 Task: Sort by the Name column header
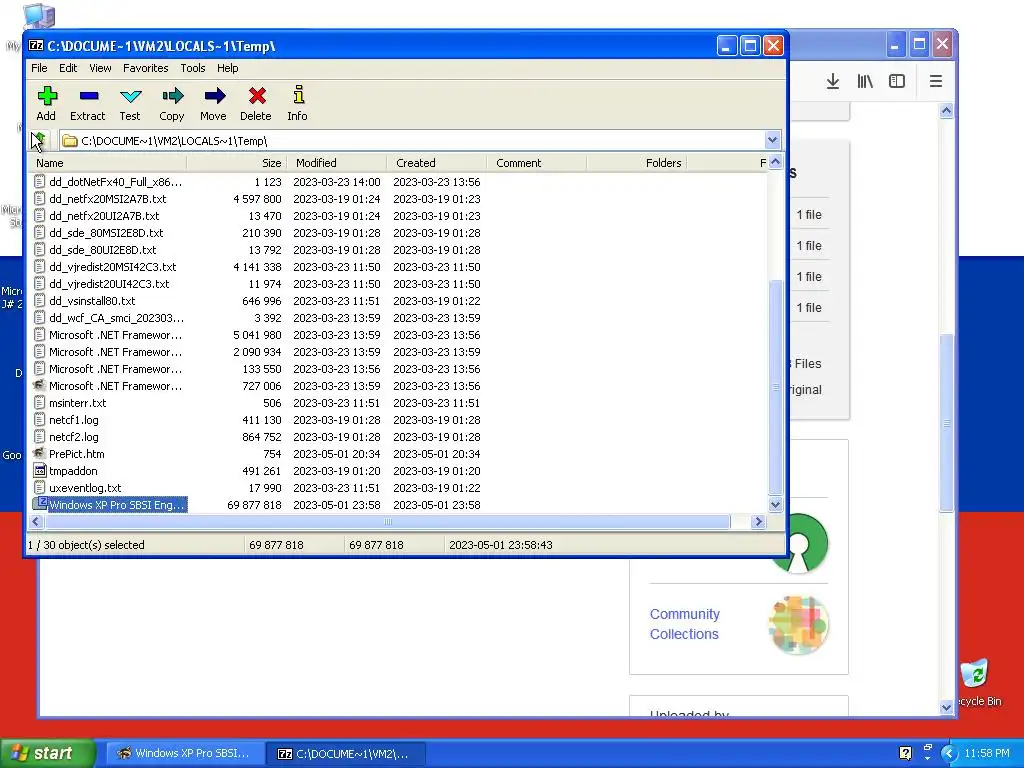pyautogui.click(x=108, y=163)
